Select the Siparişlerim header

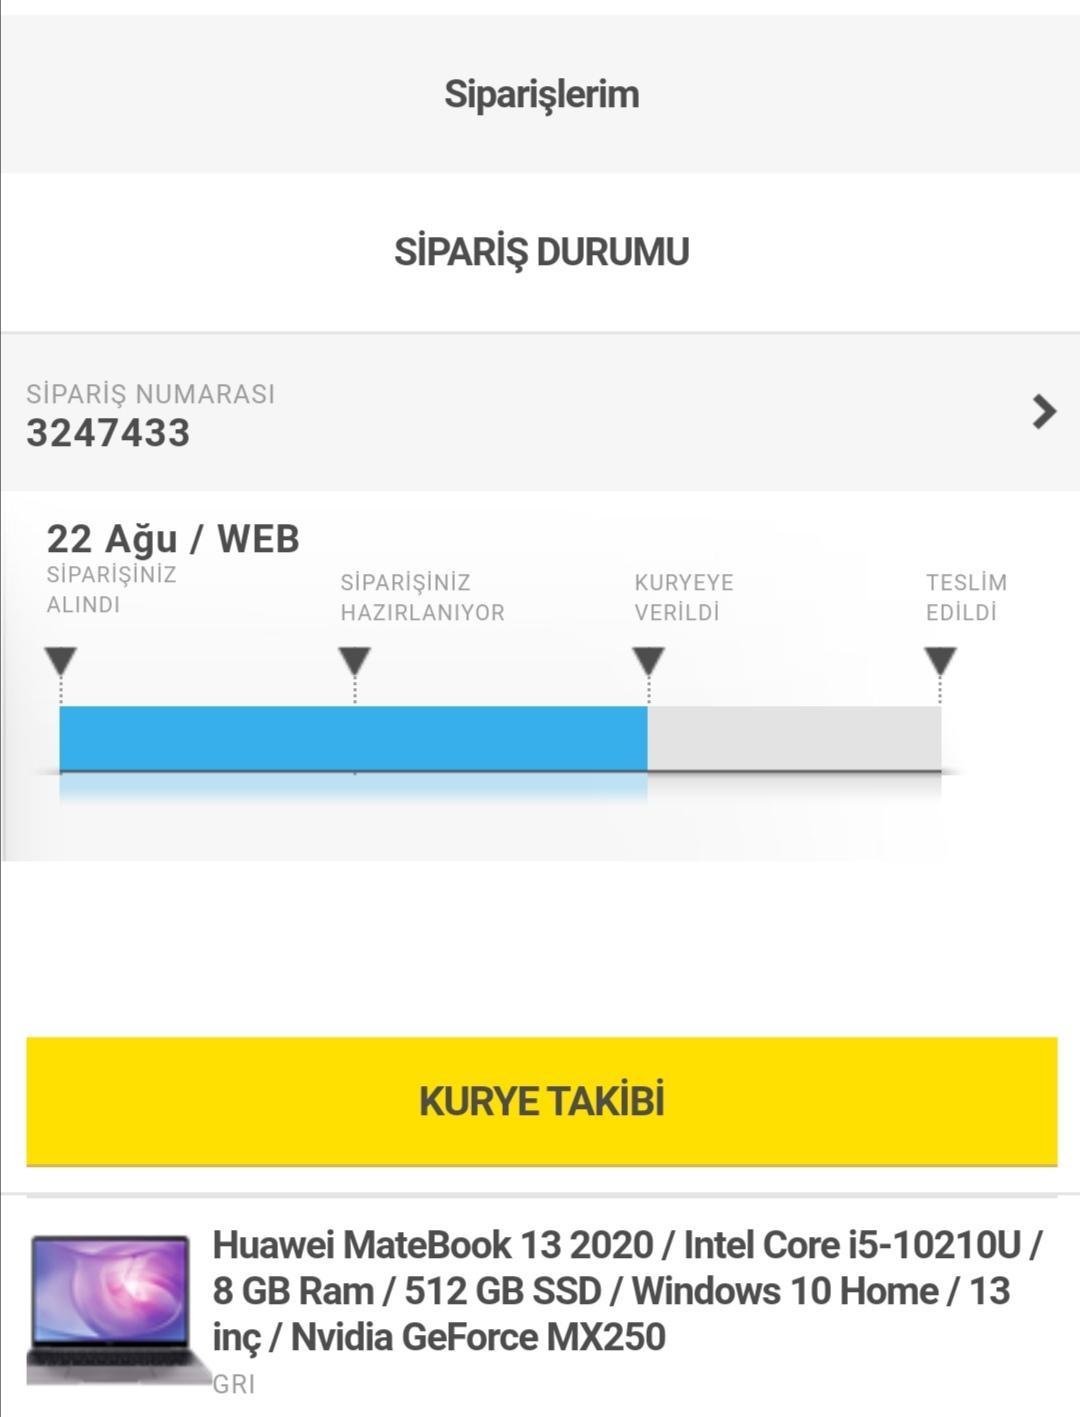point(541,94)
